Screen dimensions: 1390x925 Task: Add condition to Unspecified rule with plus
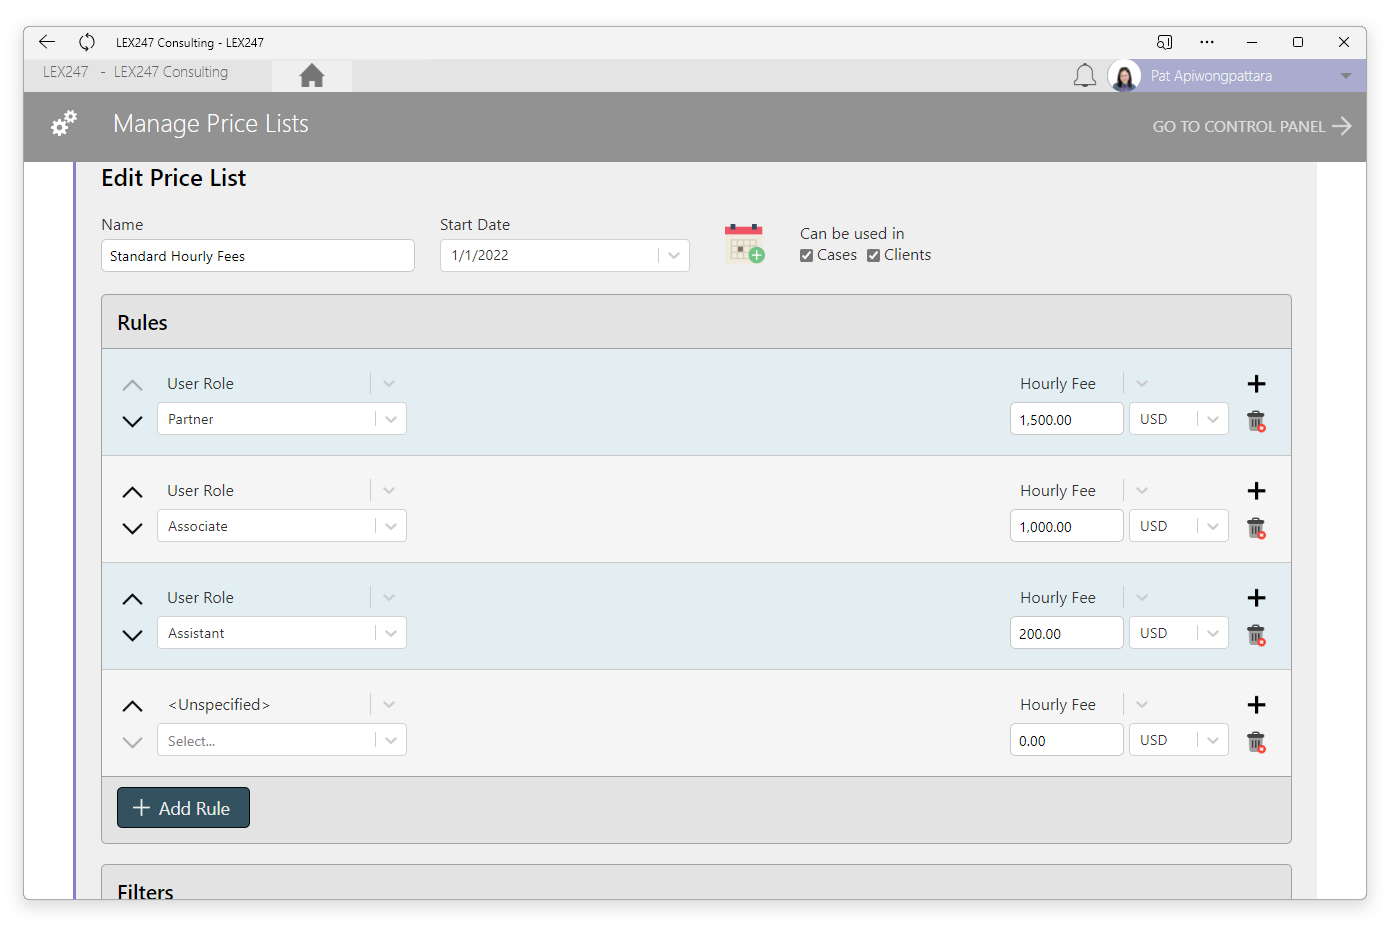point(1257,705)
